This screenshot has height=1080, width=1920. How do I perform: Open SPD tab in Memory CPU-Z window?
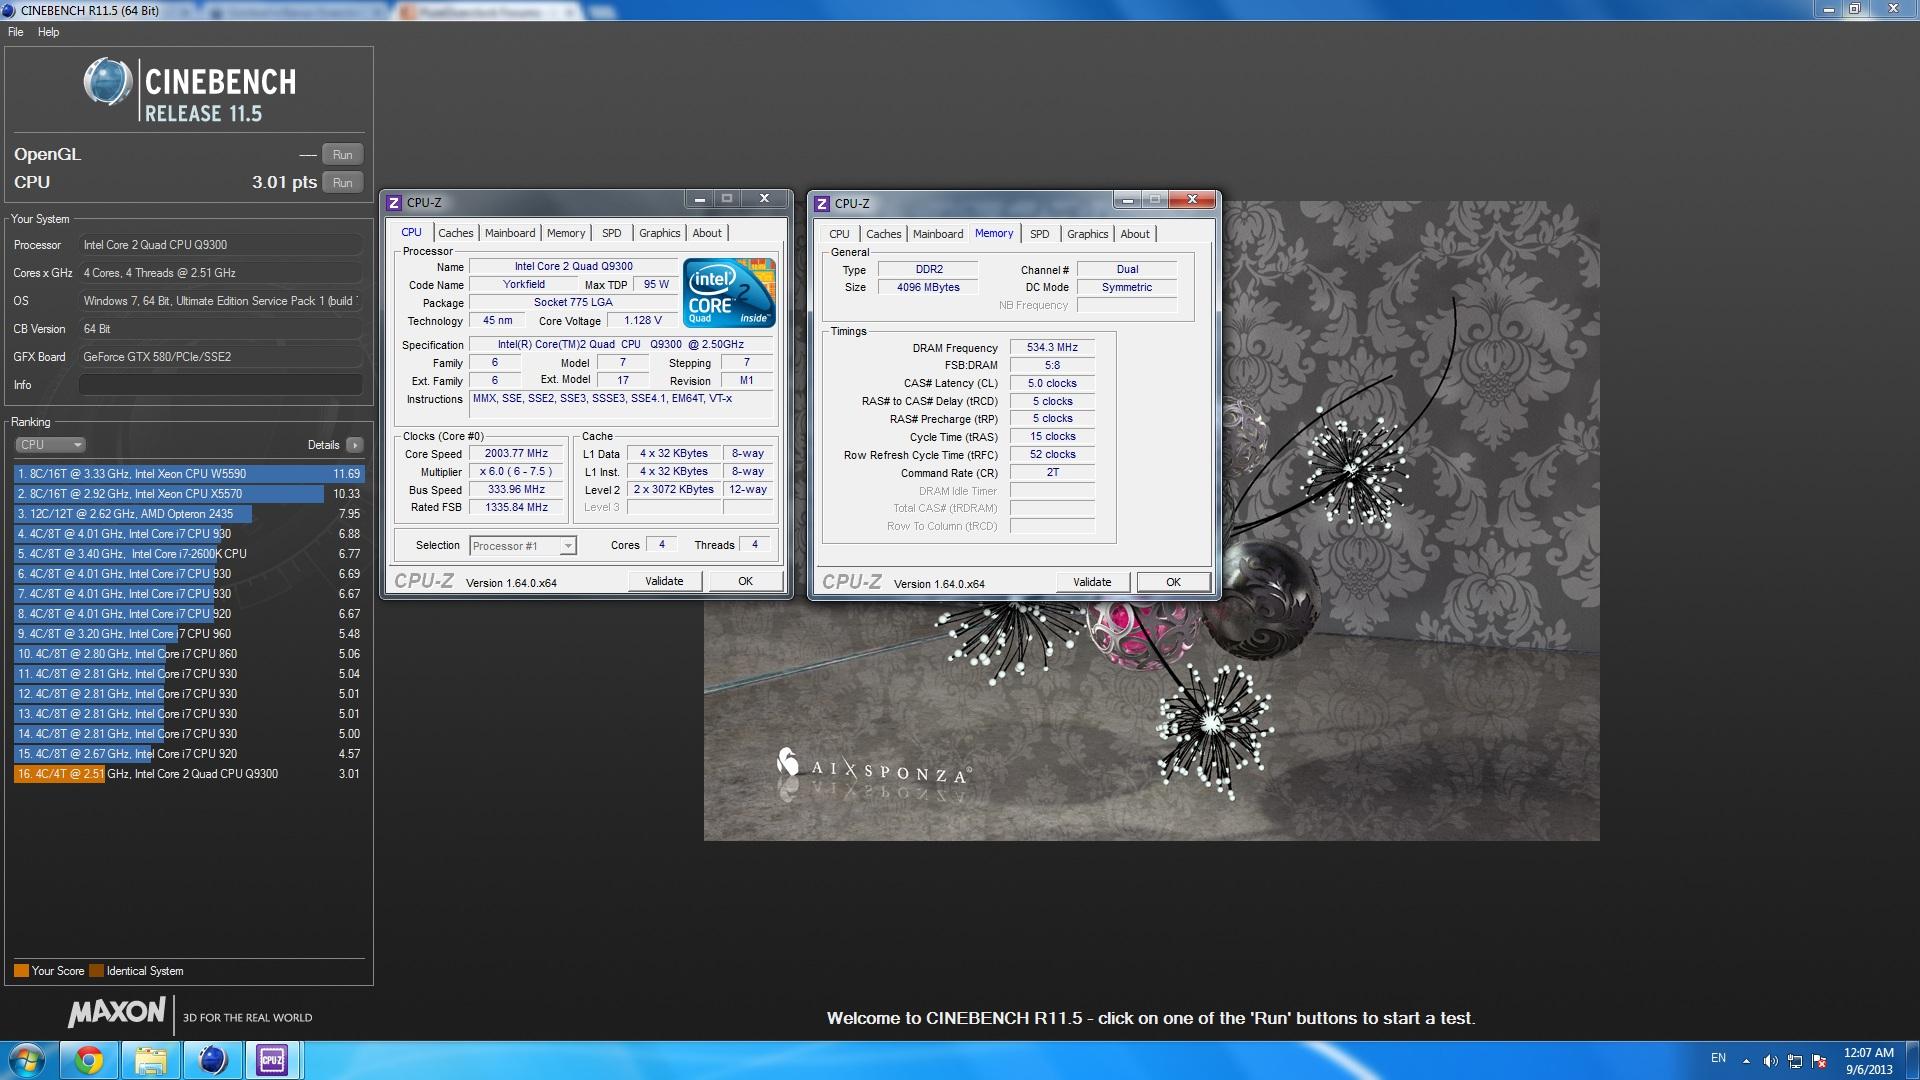coord(1040,234)
